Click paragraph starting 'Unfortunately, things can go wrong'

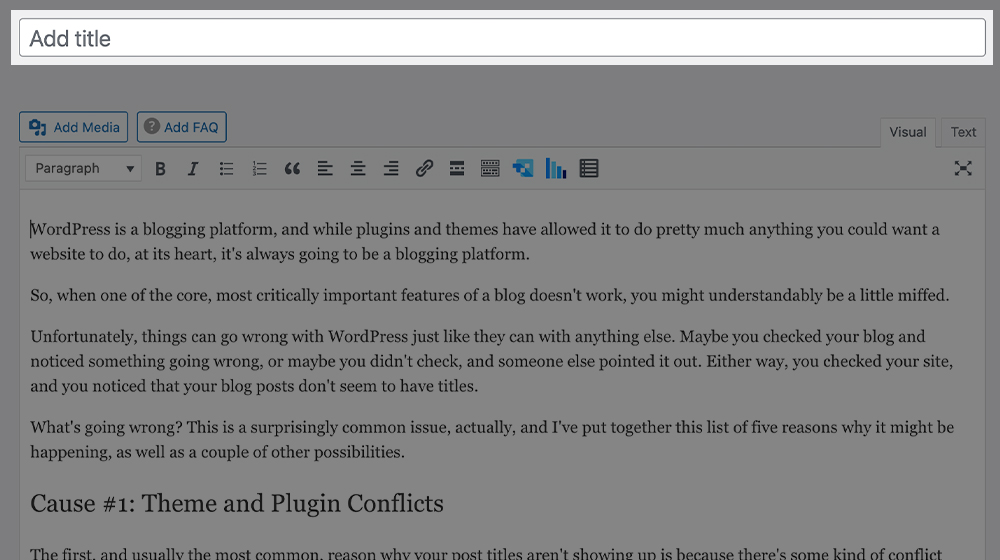(492, 361)
